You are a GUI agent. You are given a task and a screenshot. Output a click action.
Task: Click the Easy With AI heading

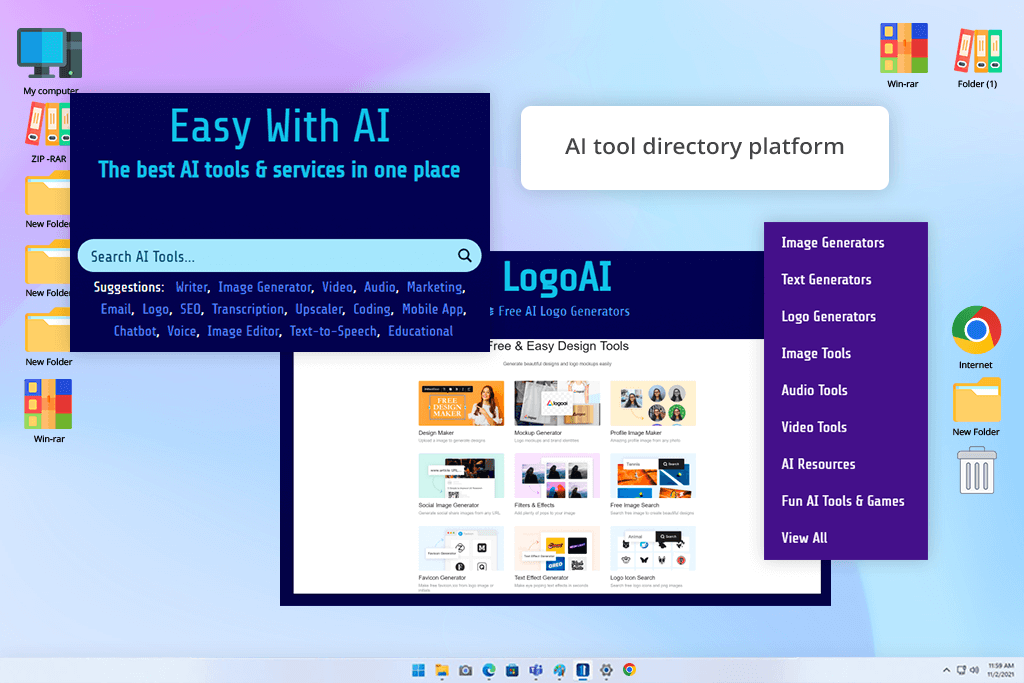point(280,126)
